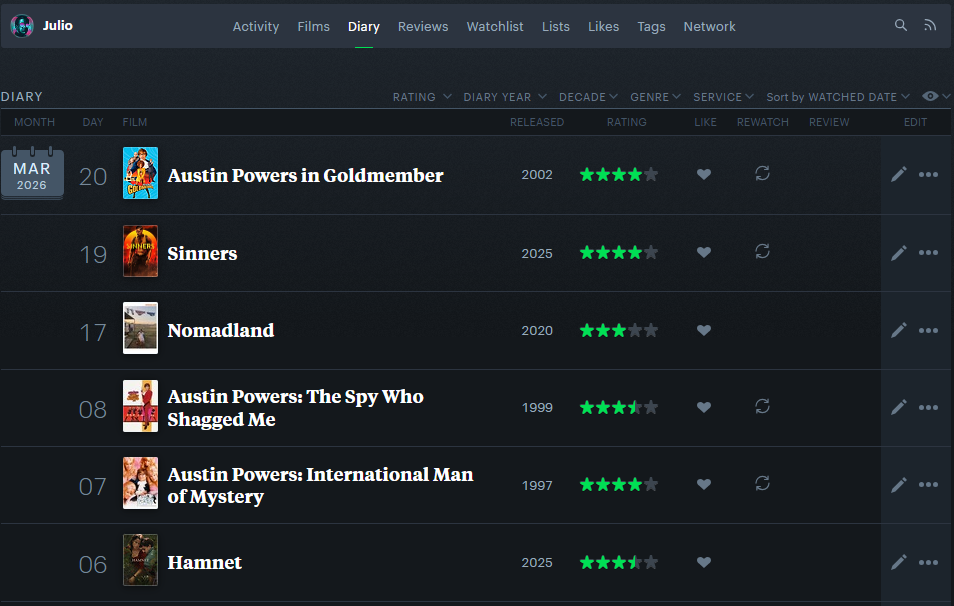Toggle the like heart for Goldmember
Screen dimensions: 954x606
704,175
